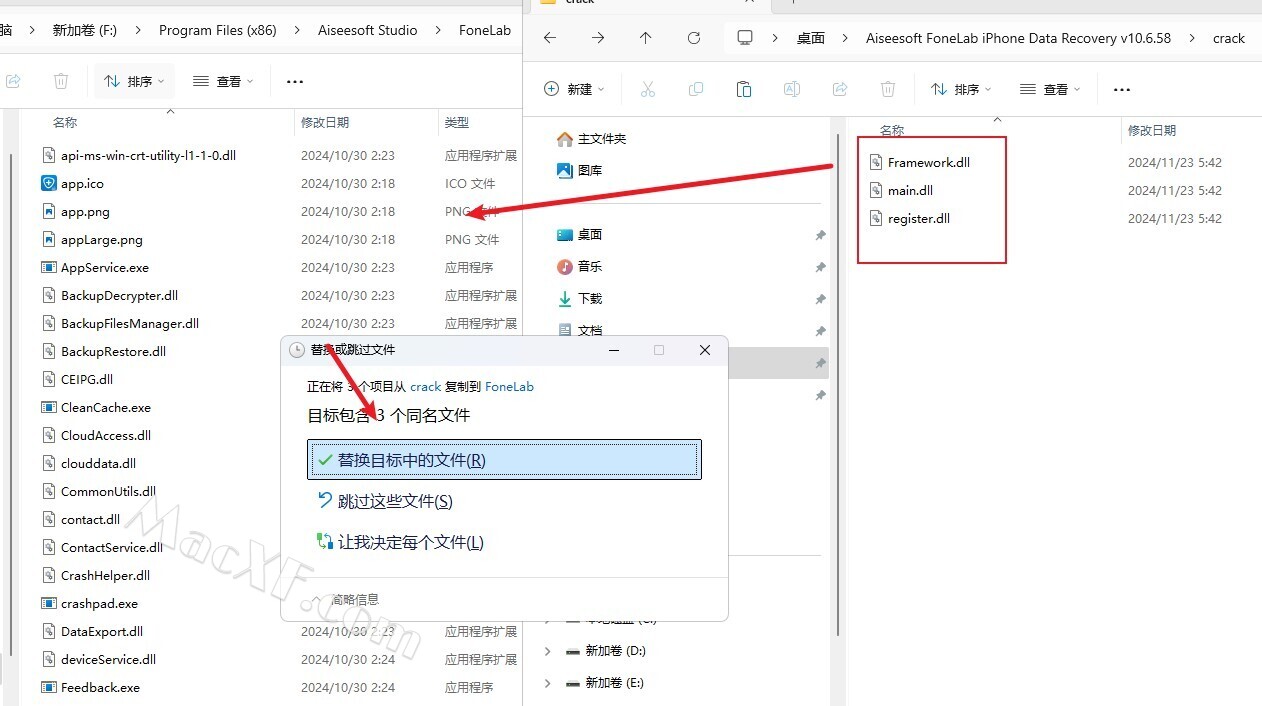Click the Paste clipboard icon

point(743,89)
